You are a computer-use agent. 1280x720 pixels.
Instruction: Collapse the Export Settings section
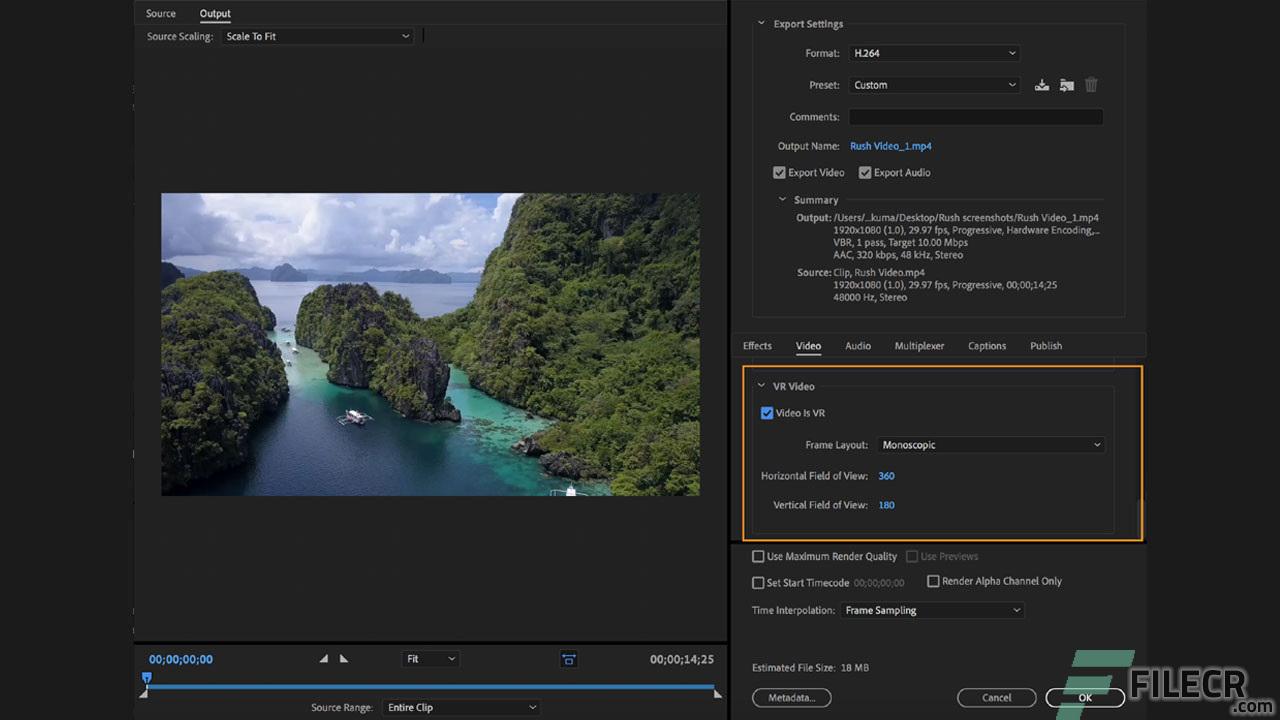click(760, 23)
